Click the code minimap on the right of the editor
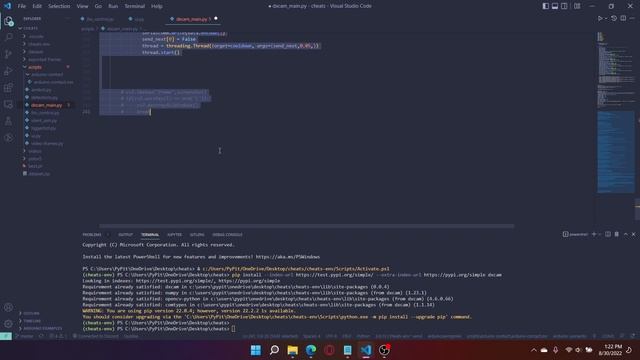The width and height of the screenshot is (640, 360). pyautogui.click(x=616, y=114)
